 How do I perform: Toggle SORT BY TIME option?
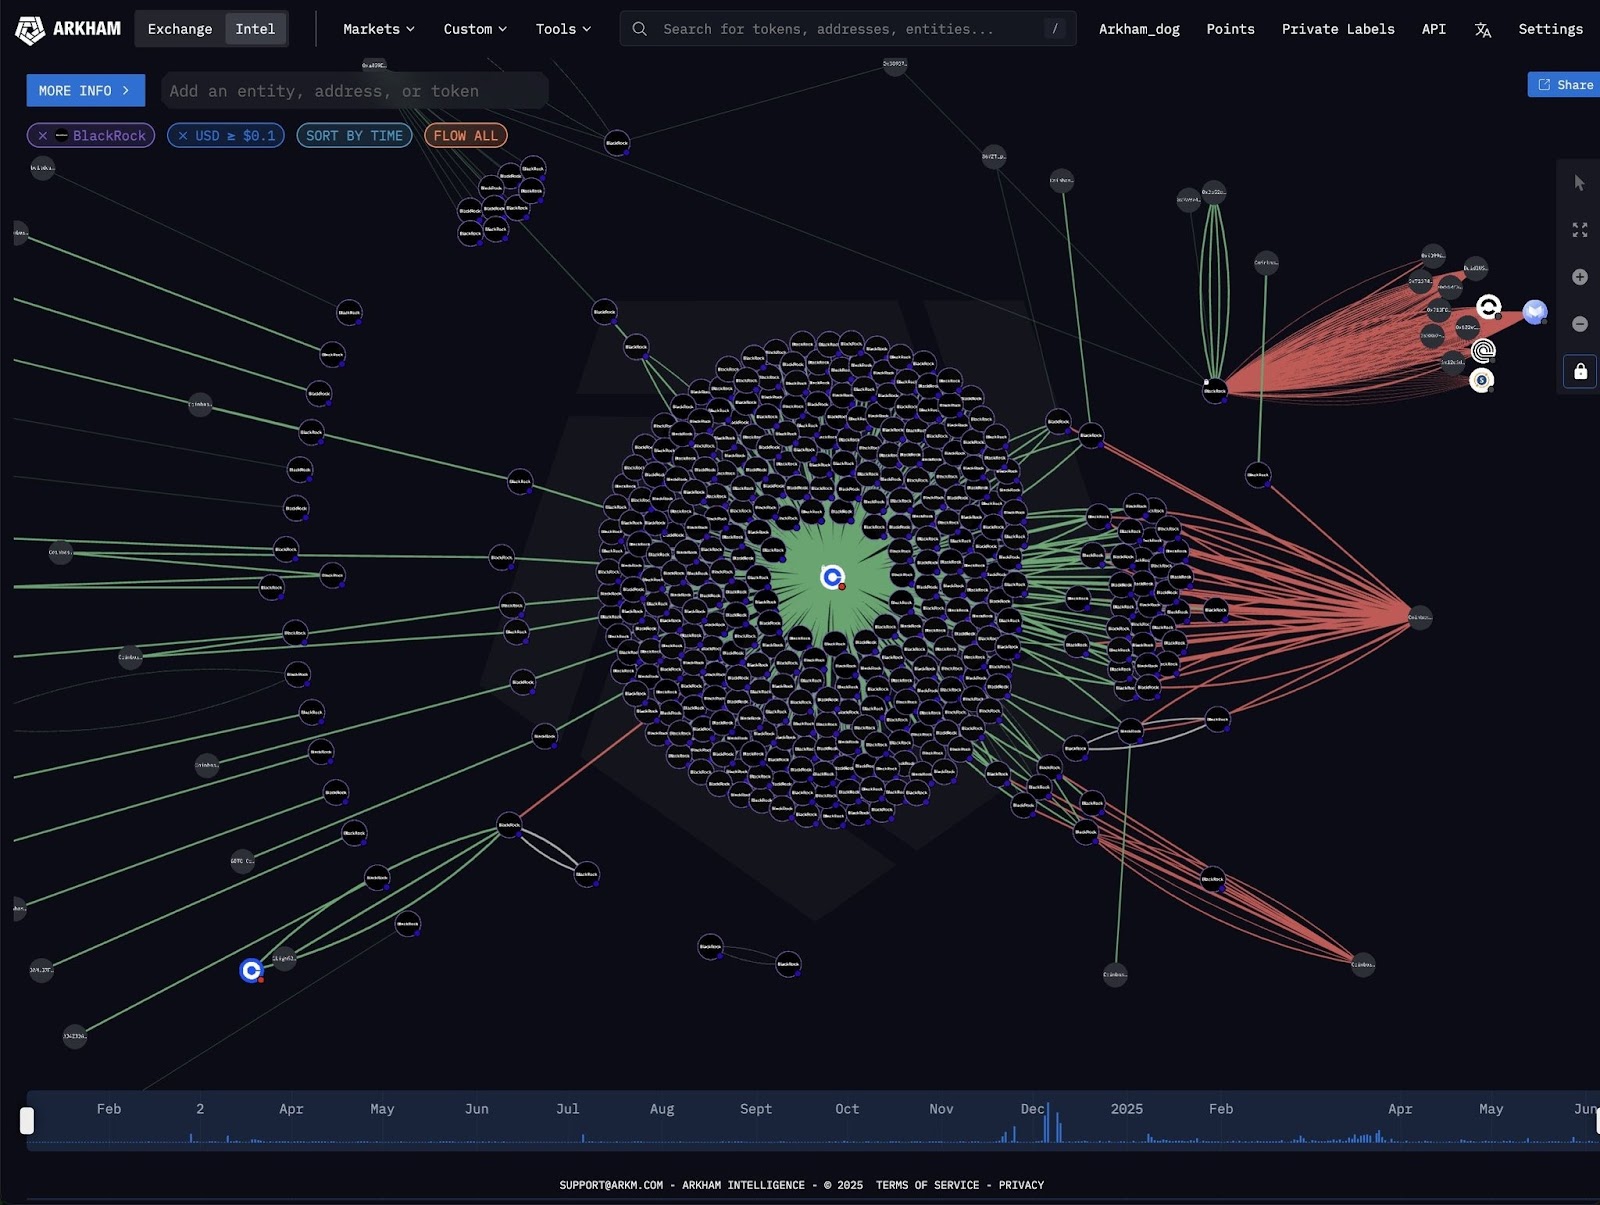pos(354,135)
